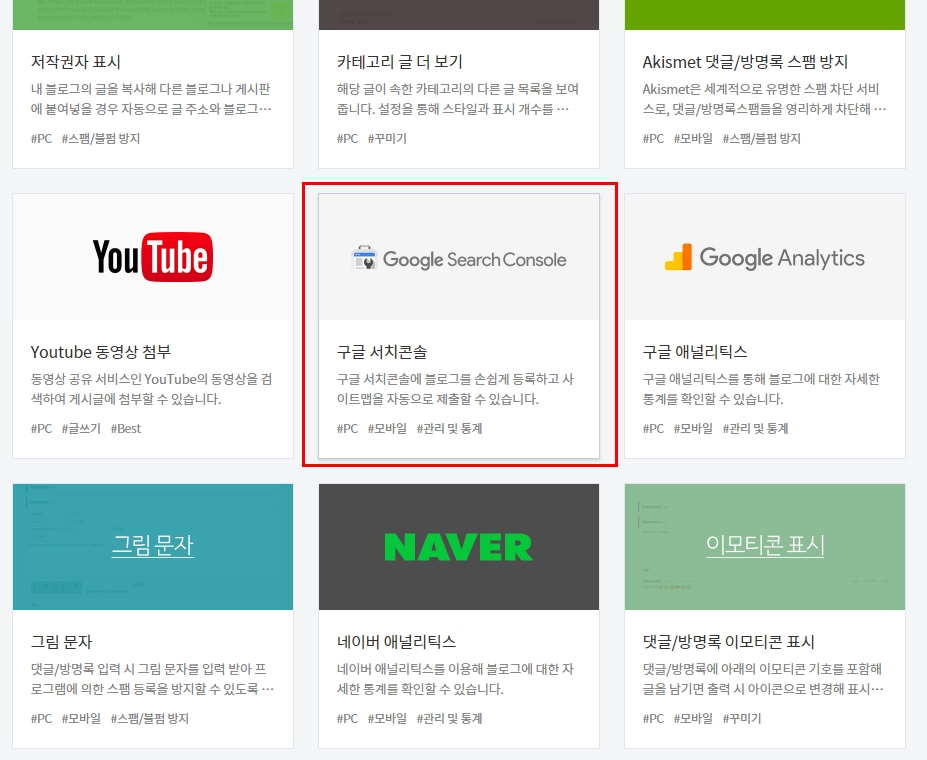Click the YouTube logo thumbnail
The height and width of the screenshot is (760, 927).
coord(153,257)
